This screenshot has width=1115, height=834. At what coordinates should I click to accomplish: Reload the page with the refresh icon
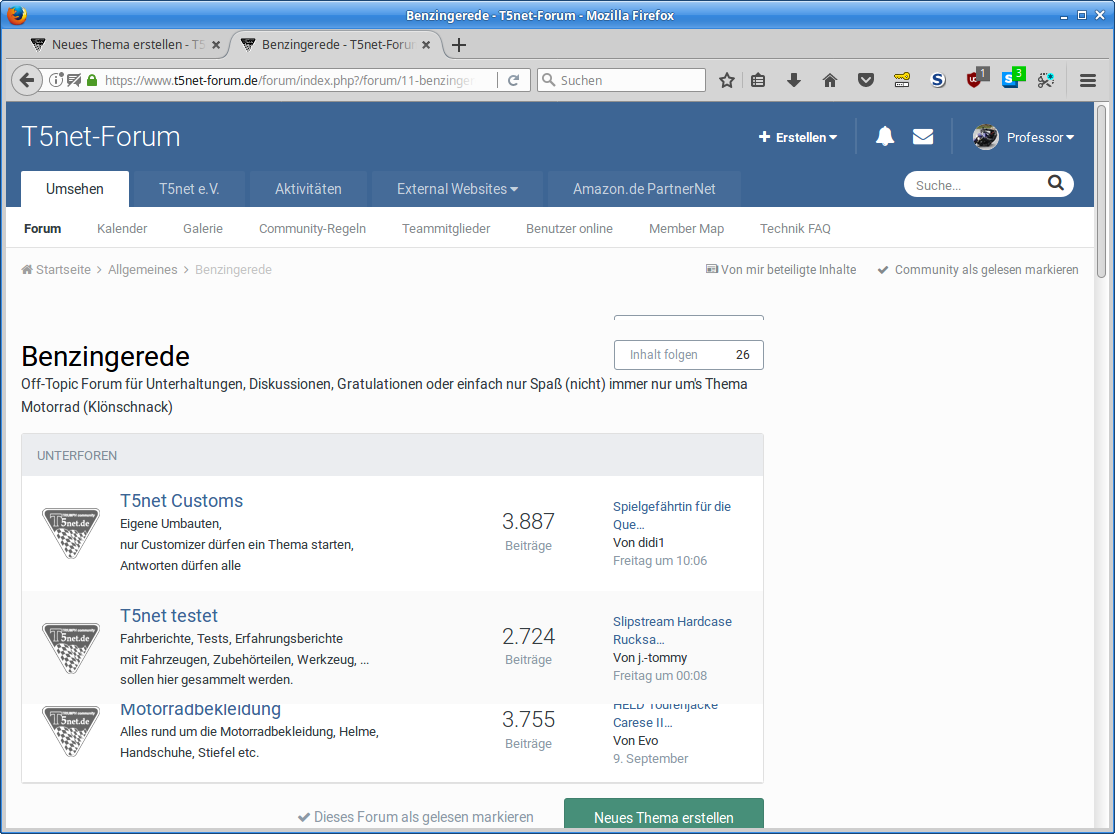point(513,80)
